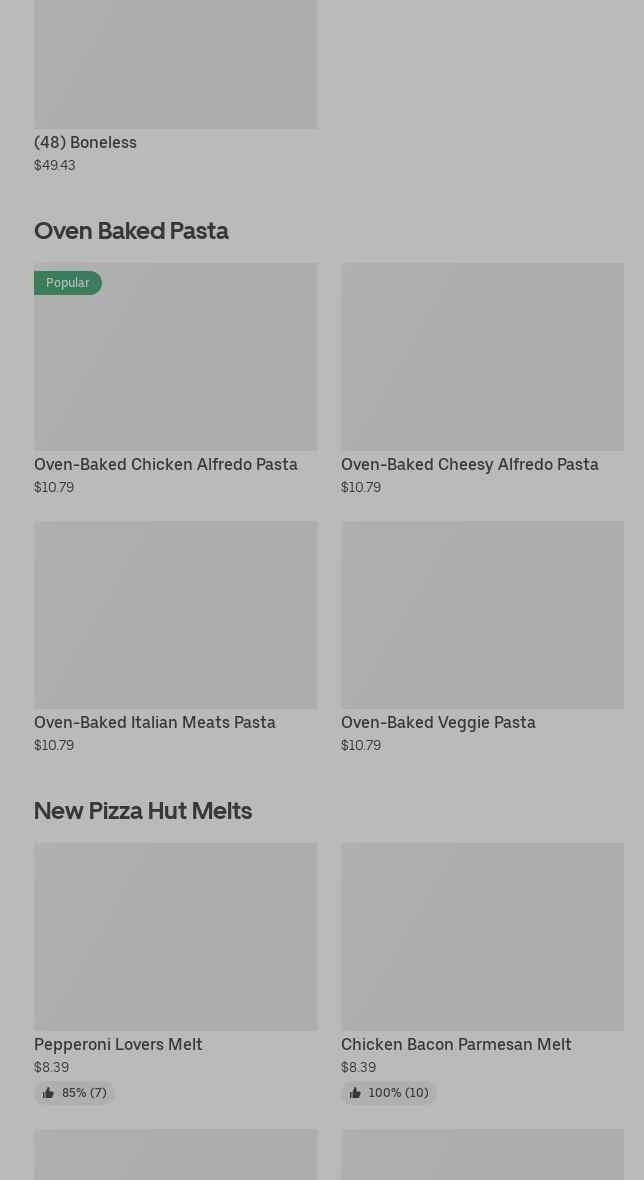
Task: Click the (48) Boneless item title
Action: (x=85, y=142)
